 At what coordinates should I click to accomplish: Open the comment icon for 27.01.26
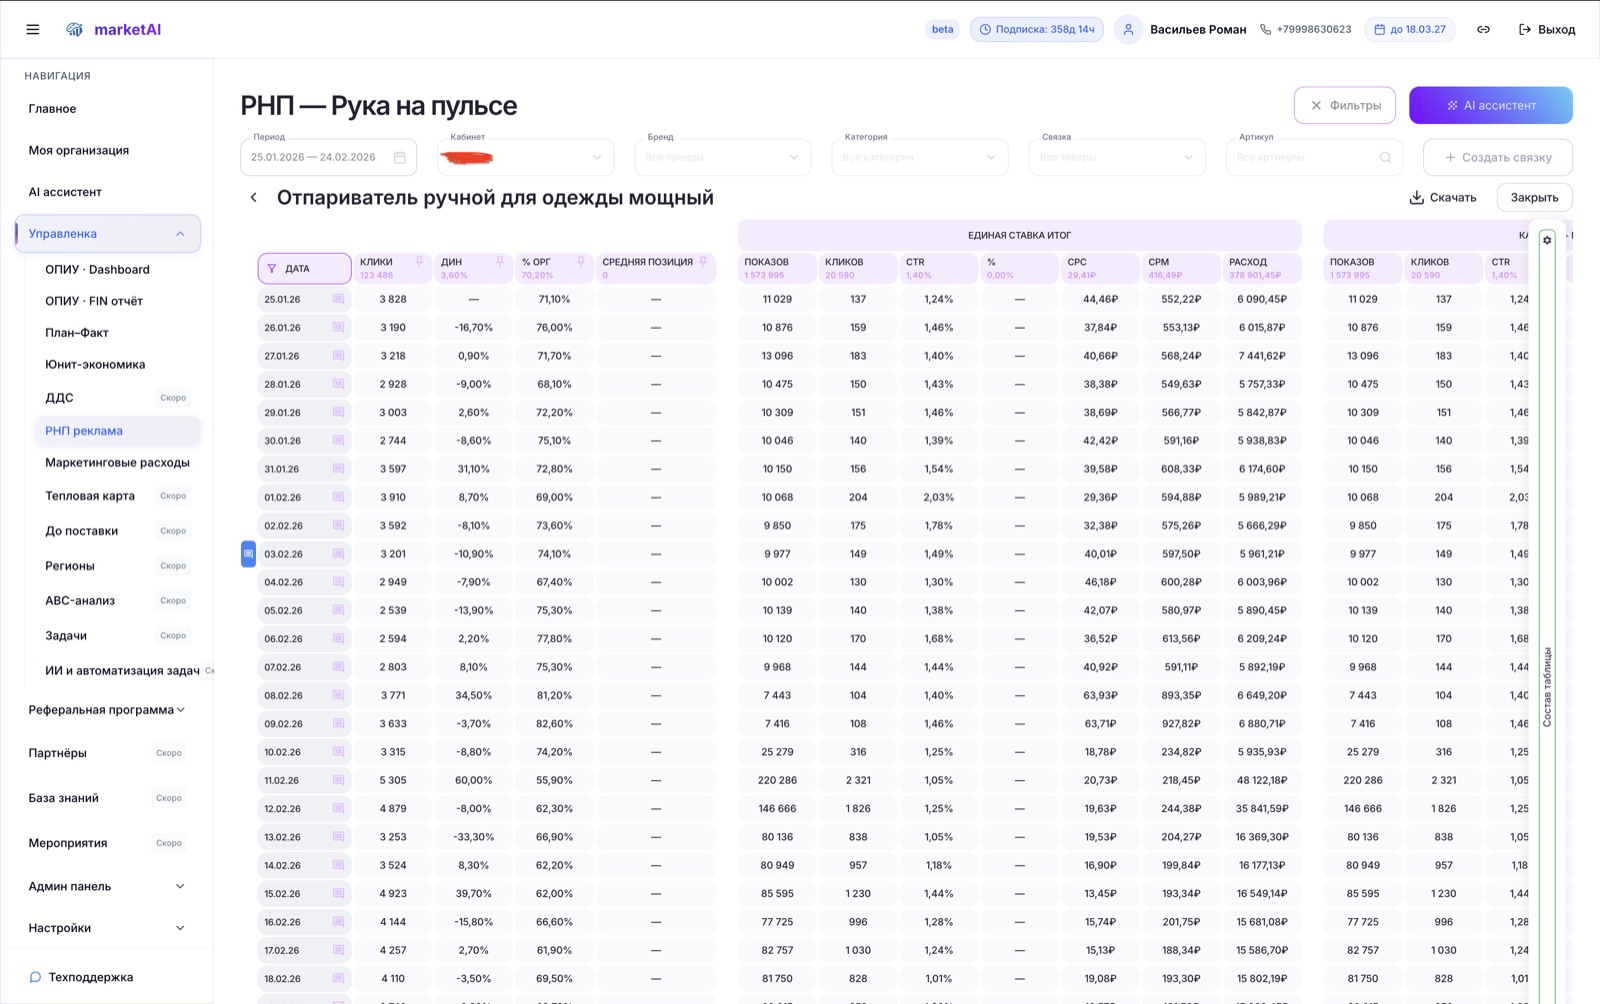339,356
